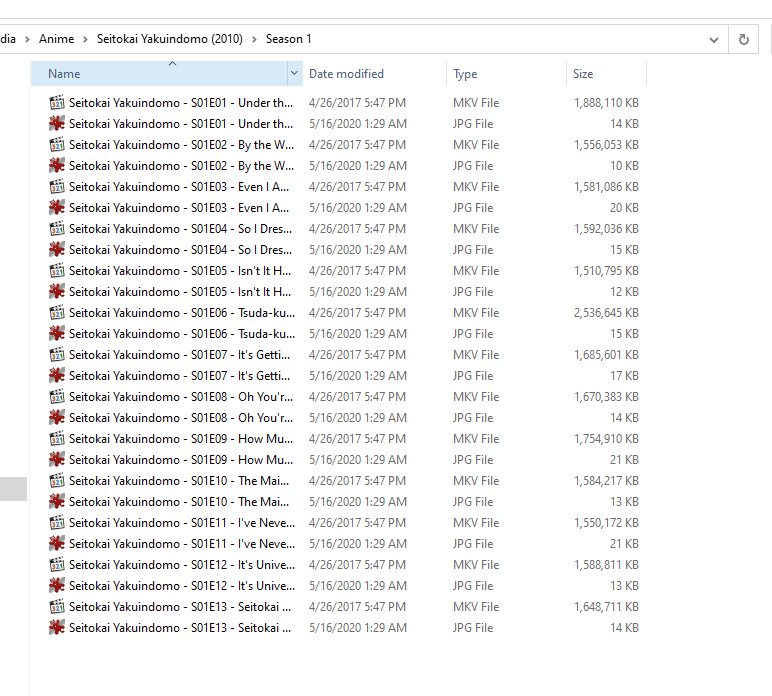Select S01E08 MKV name 'Oh You'r...'

(181, 397)
